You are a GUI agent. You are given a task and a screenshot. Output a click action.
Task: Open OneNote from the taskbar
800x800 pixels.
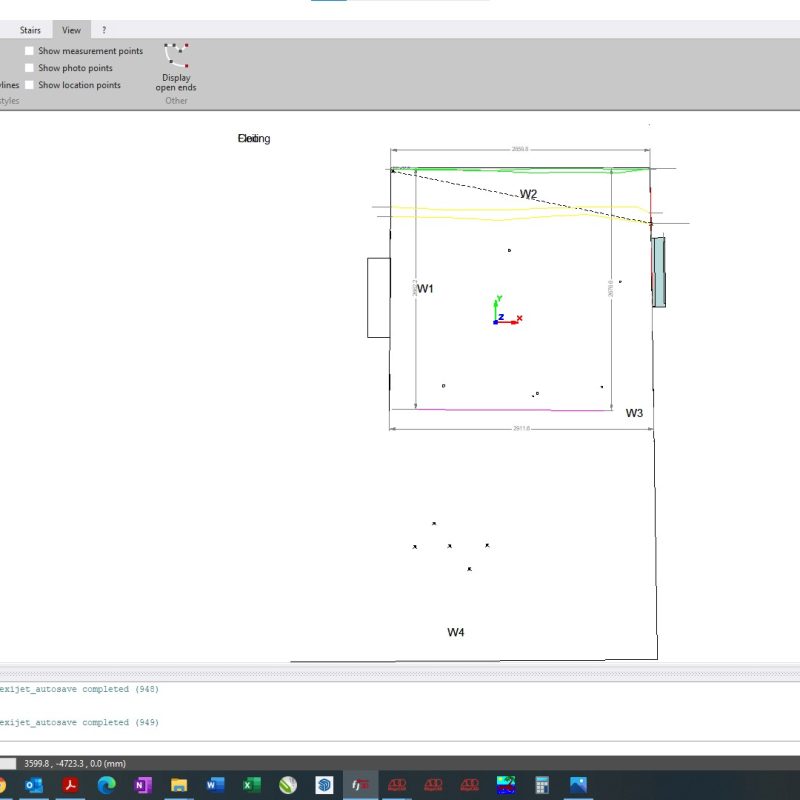click(x=142, y=785)
